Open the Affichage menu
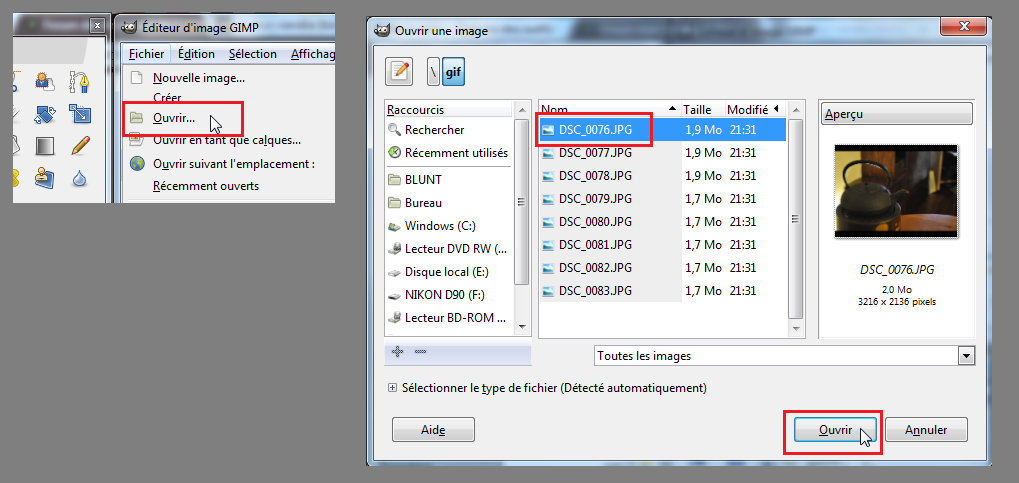The height and width of the screenshot is (483, 1019). [x=313, y=54]
